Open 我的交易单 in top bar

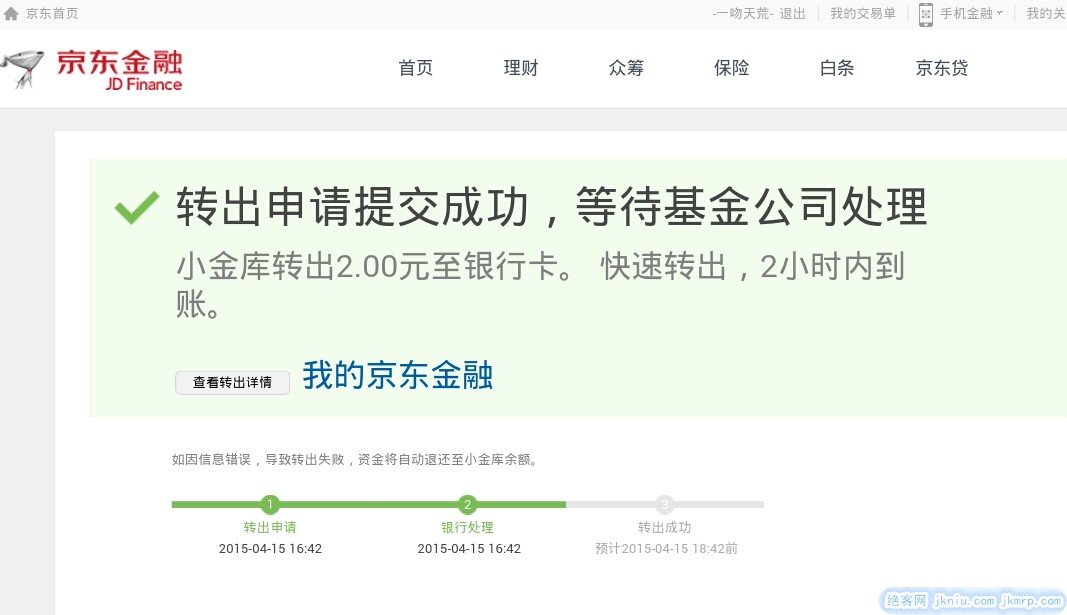point(862,14)
